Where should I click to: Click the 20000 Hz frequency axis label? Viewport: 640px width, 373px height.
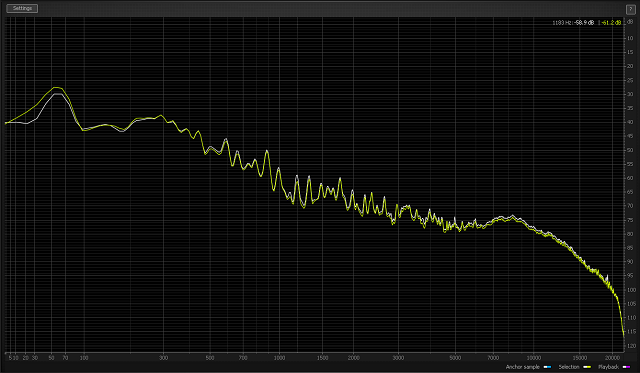pyautogui.click(x=612, y=358)
